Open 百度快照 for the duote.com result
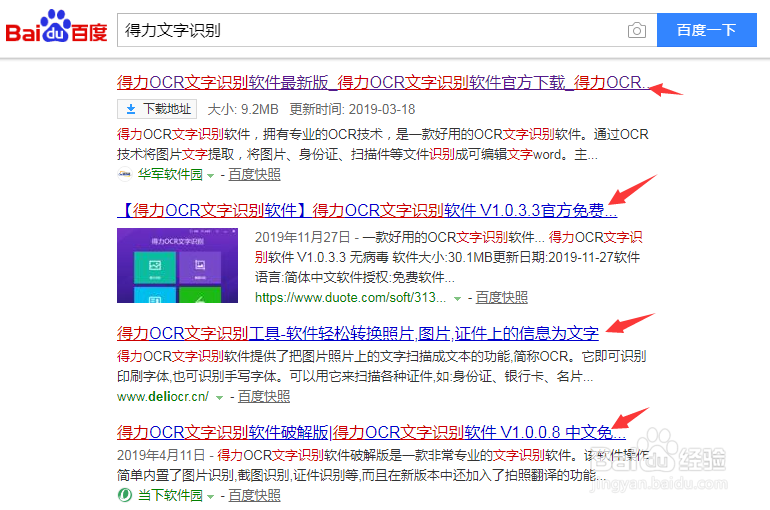Image resolution: width=770 pixels, height=510 pixels. pyautogui.click(x=501, y=297)
